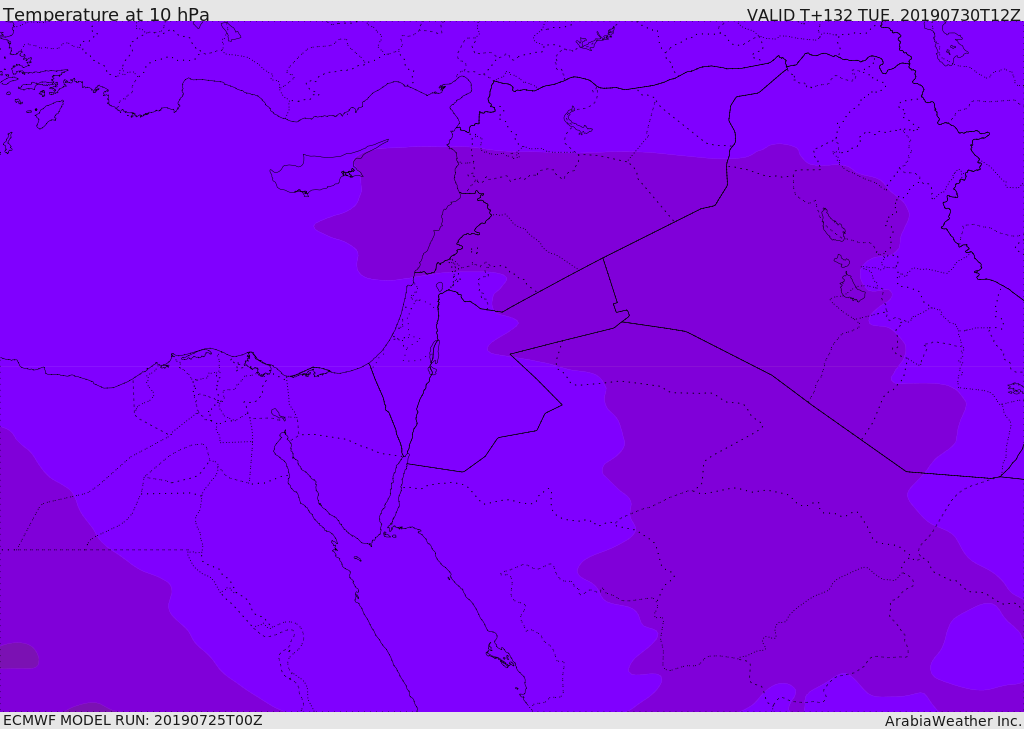
Task: Click the 'ECMWF MODEL RUN: 20190725T00Z' text
Action: [x=133, y=720]
